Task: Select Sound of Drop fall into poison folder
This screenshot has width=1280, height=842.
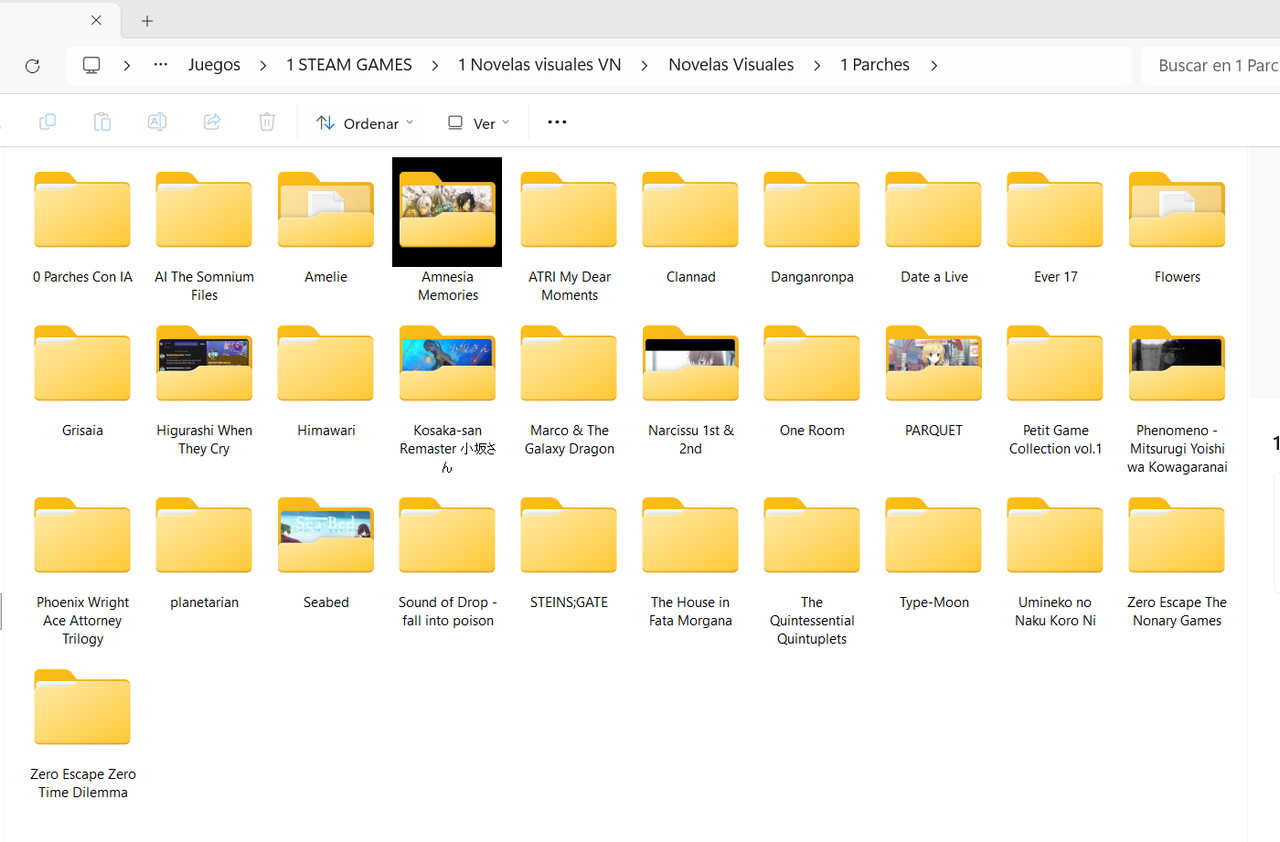Action: [x=447, y=536]
